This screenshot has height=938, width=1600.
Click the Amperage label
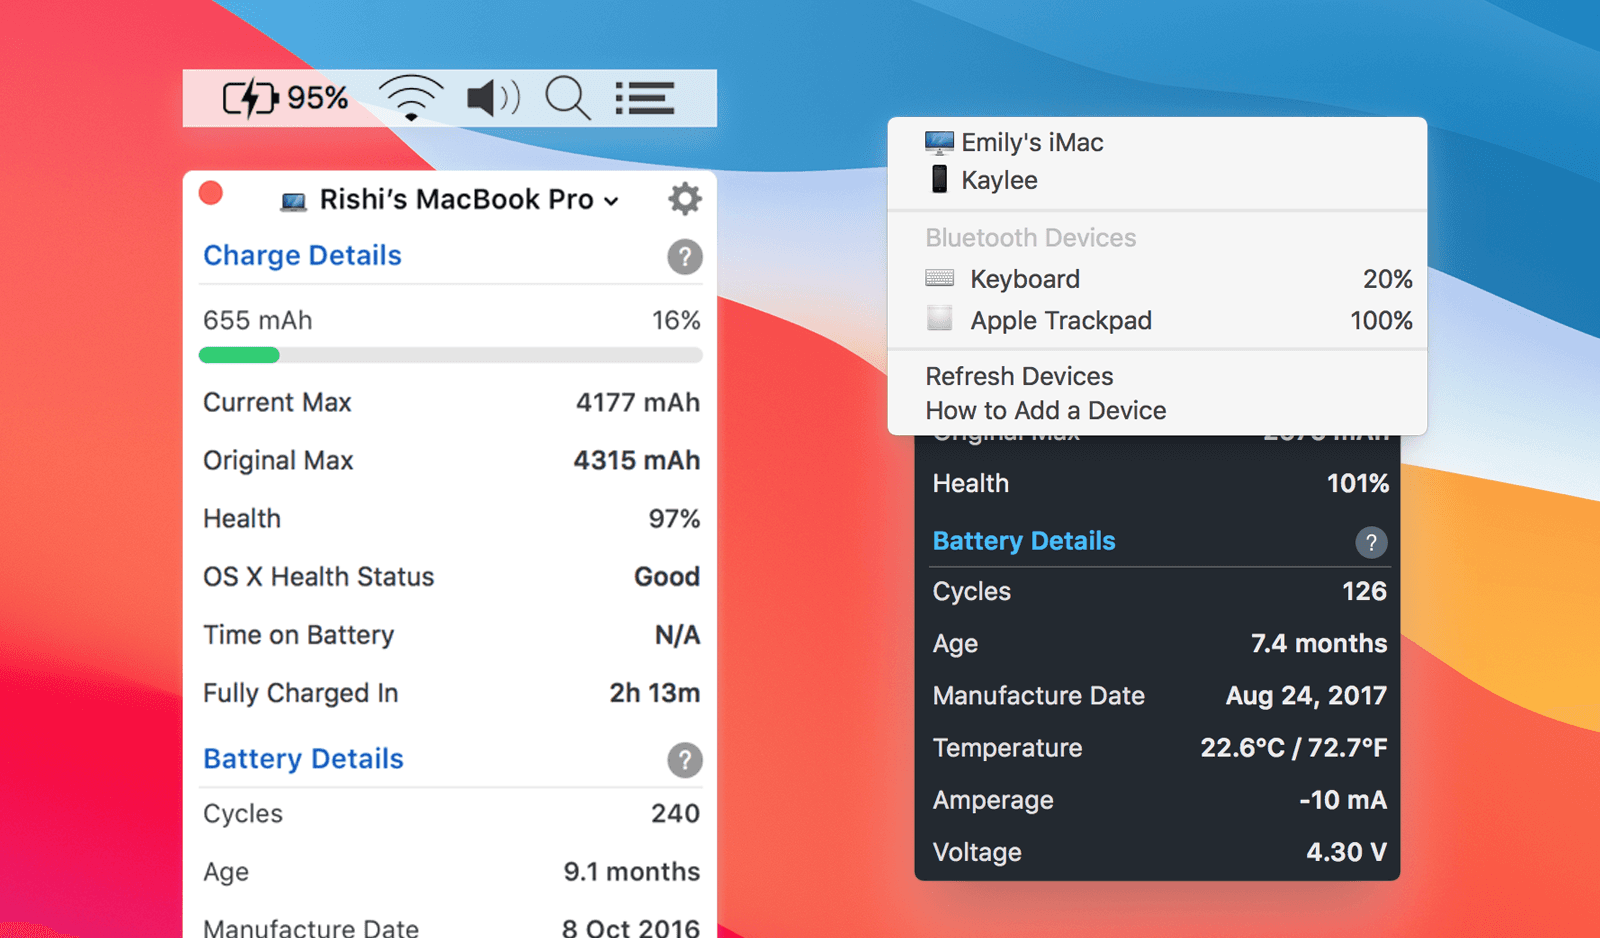[993, 800]
